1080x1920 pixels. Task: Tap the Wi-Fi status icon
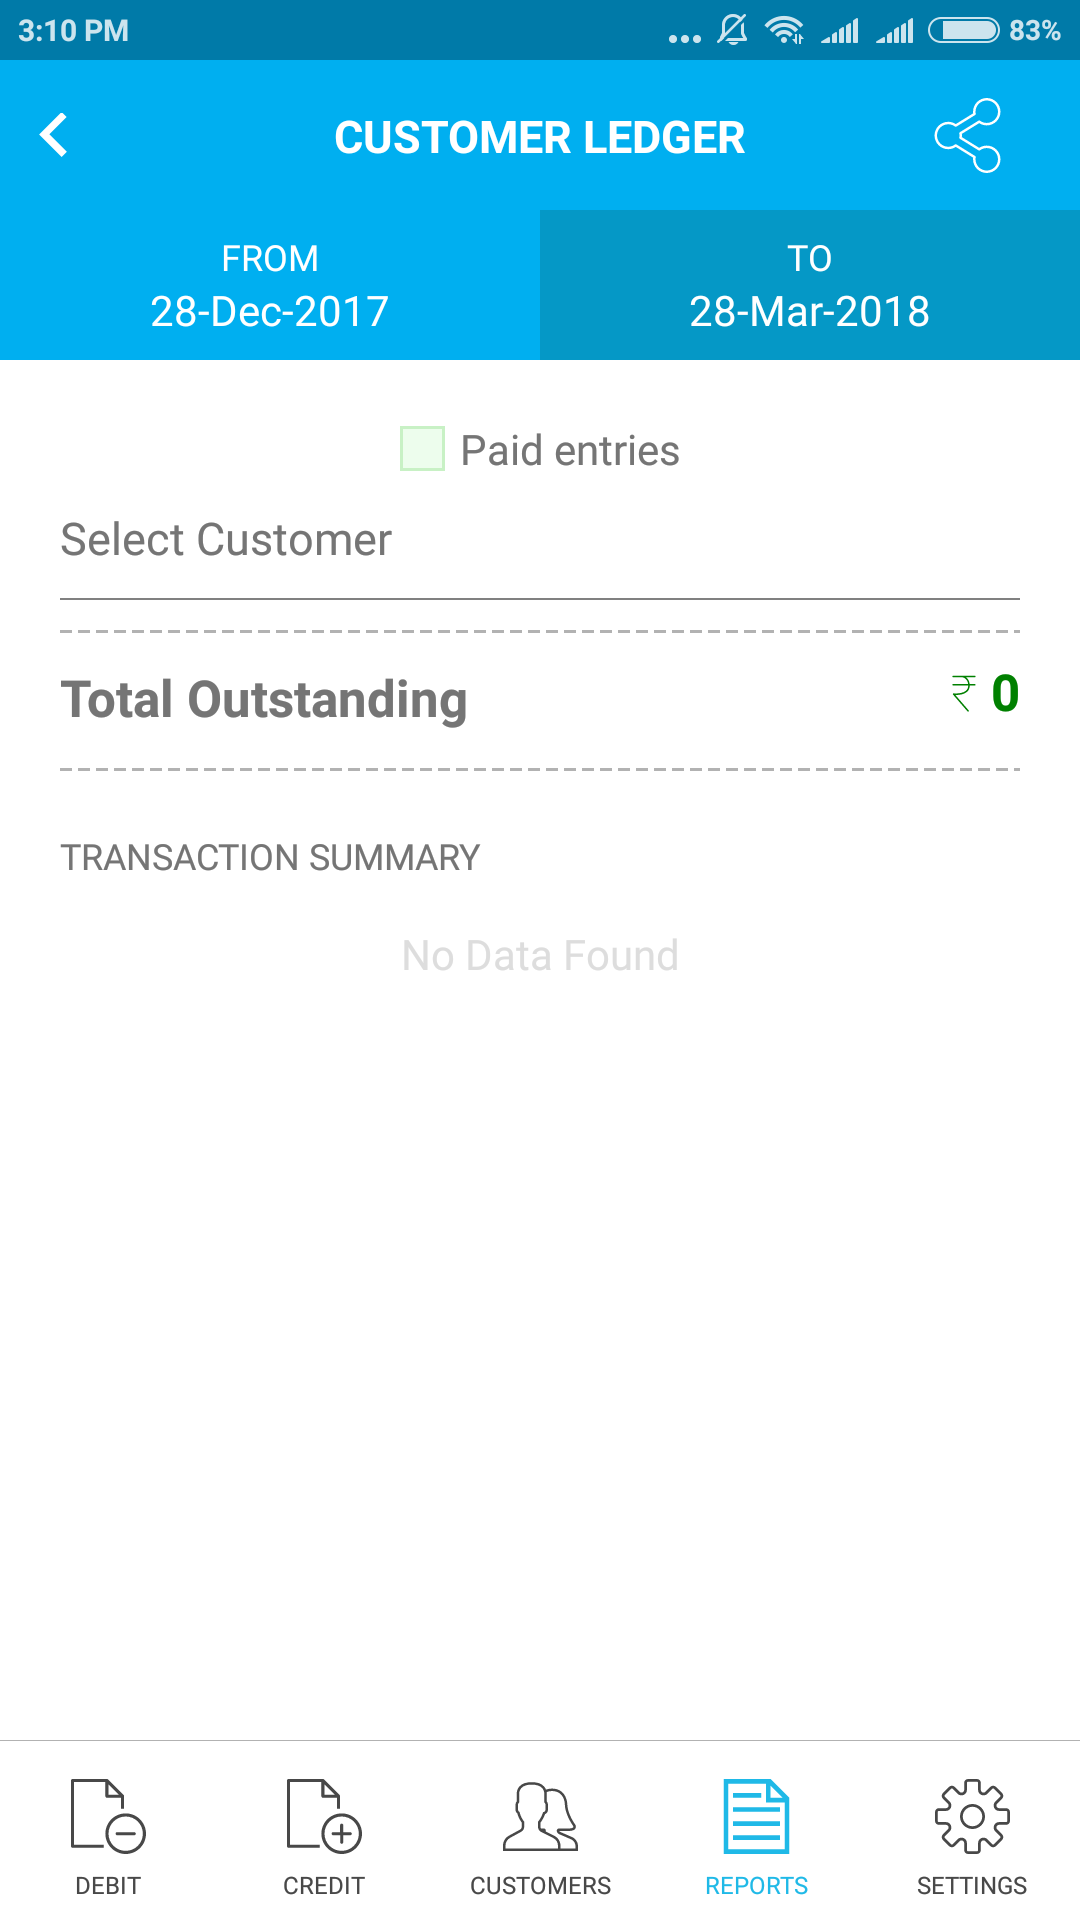(x=785, y=31)
